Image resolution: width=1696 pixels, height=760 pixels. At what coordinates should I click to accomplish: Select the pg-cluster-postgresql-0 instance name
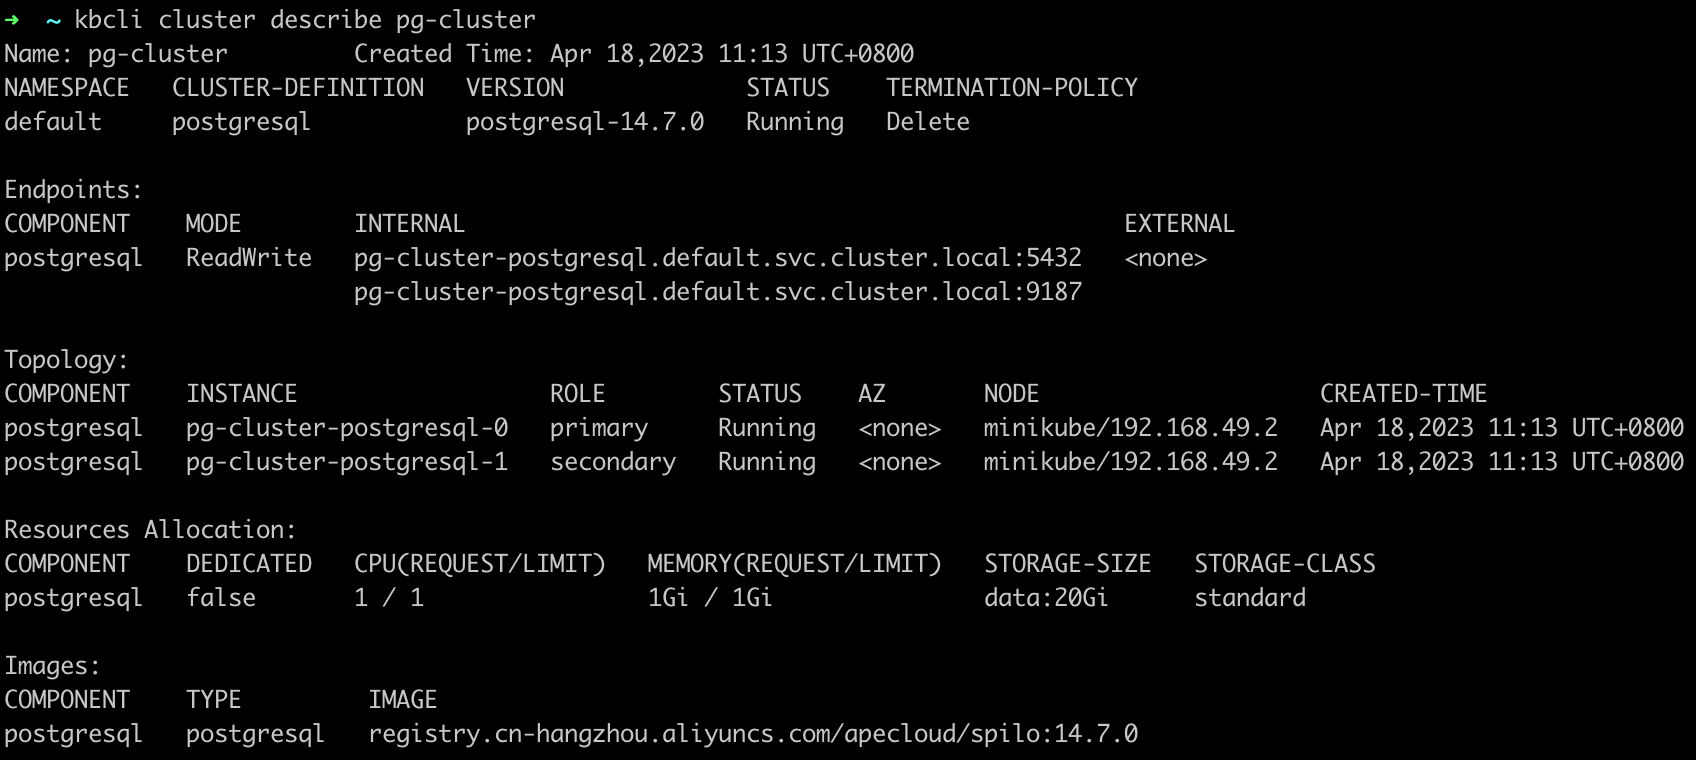point(347,428)
